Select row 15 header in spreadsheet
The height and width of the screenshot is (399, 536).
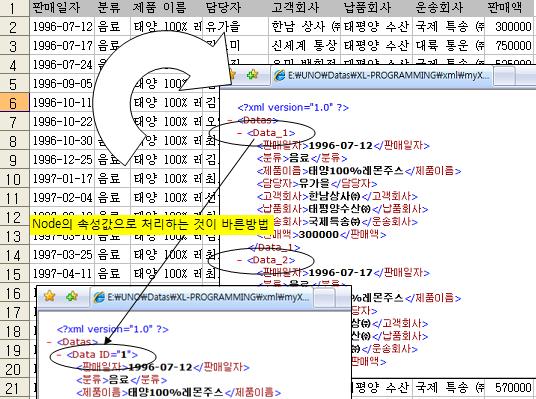tap(14, 274)
